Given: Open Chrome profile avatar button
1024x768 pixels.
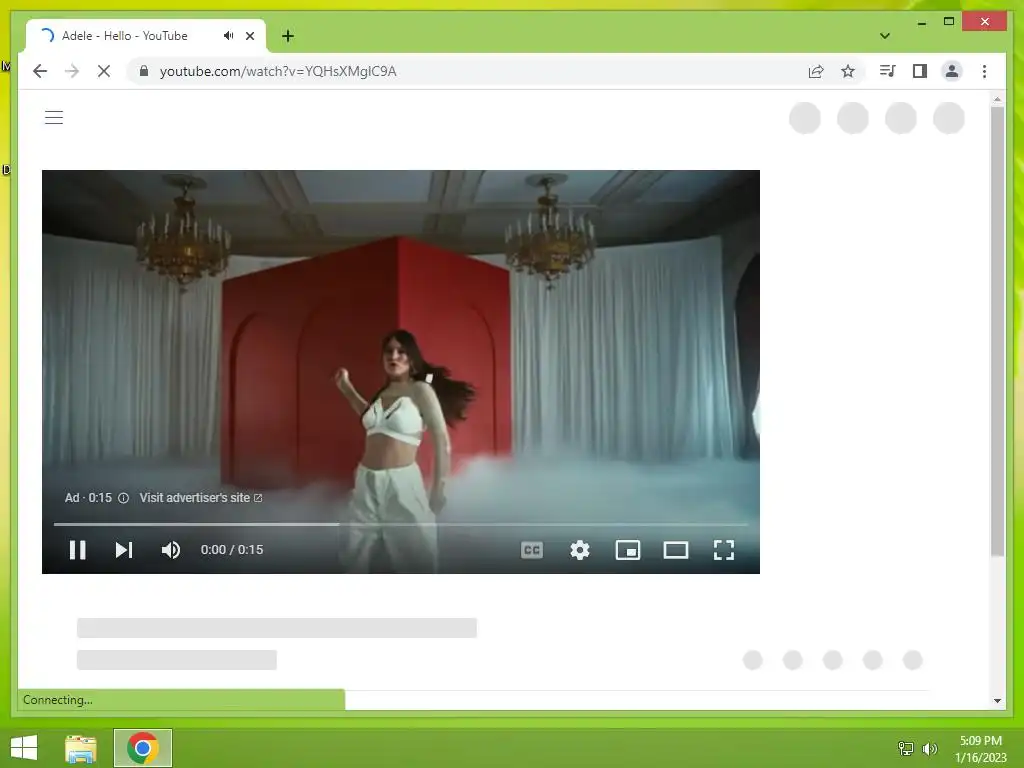Looking at the screenshot, I should click(952, 71).
